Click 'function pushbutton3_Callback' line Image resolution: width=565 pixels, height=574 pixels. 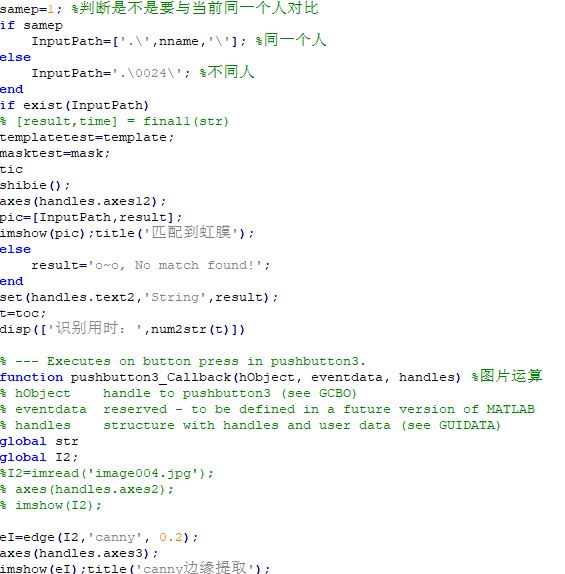tap(271, 376)
